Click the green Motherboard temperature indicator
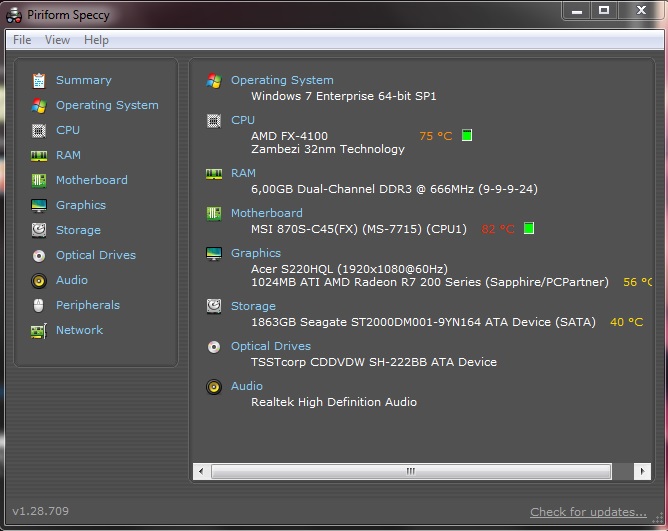 (529, 228)
